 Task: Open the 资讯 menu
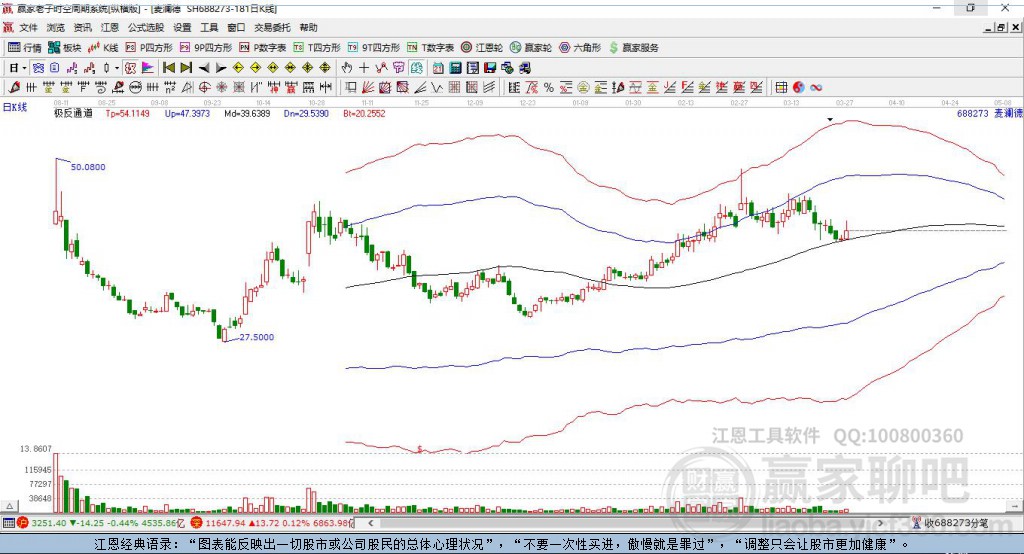pos(82,27)
